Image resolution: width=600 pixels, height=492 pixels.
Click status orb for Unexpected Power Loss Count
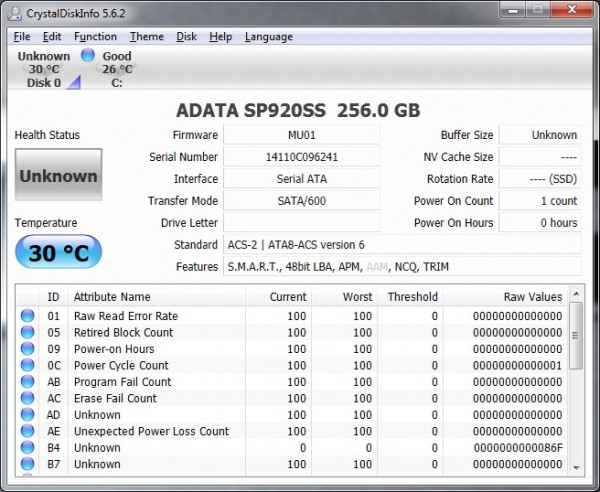tap(27, 431)
